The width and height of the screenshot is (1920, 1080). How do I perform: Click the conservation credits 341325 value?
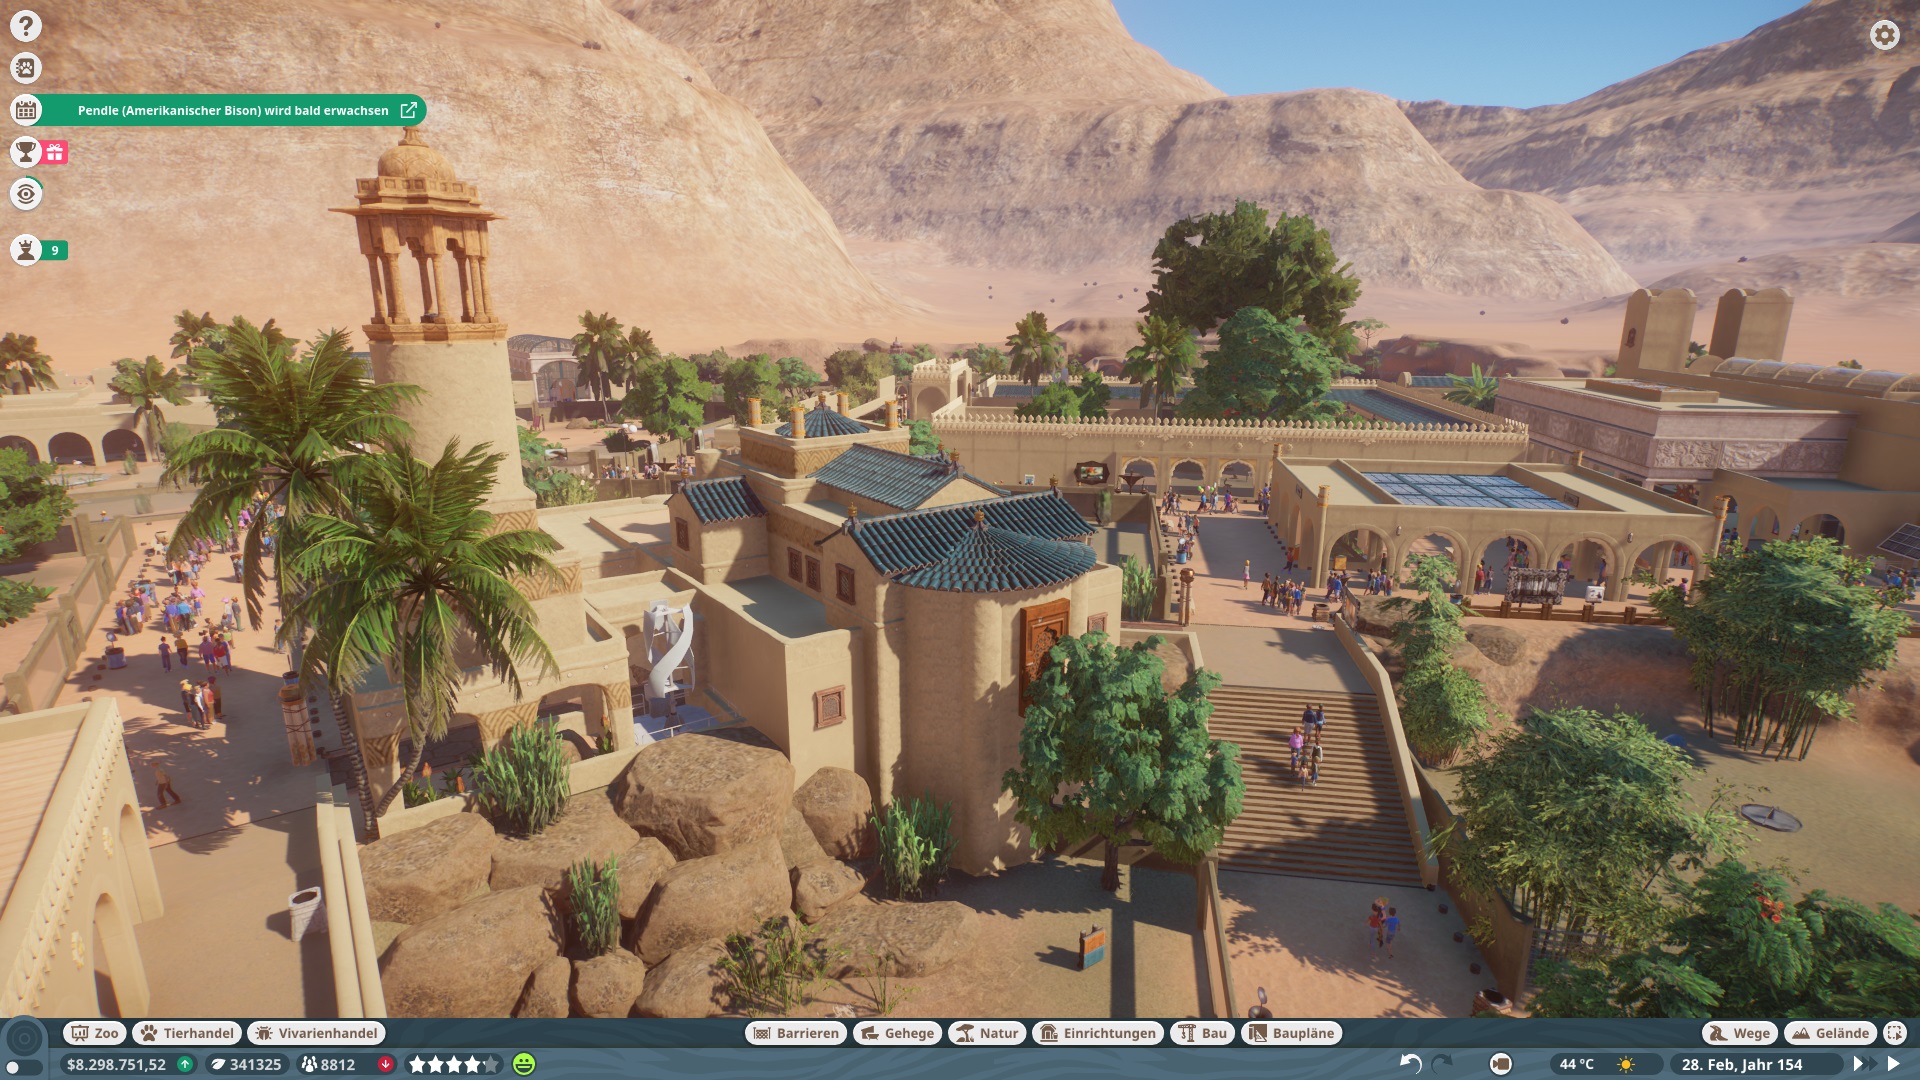tap(246, 1064)
